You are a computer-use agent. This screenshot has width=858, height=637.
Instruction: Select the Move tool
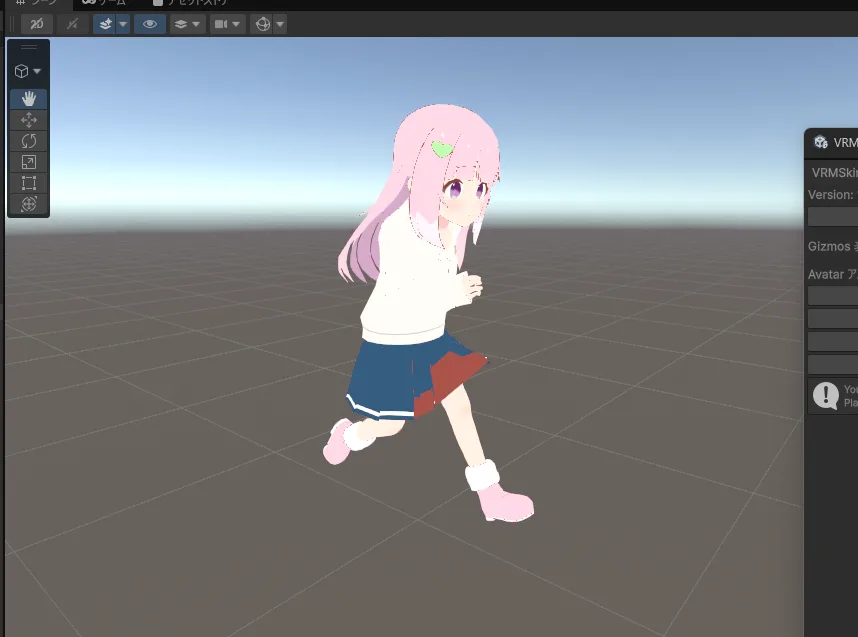point(28,120)
